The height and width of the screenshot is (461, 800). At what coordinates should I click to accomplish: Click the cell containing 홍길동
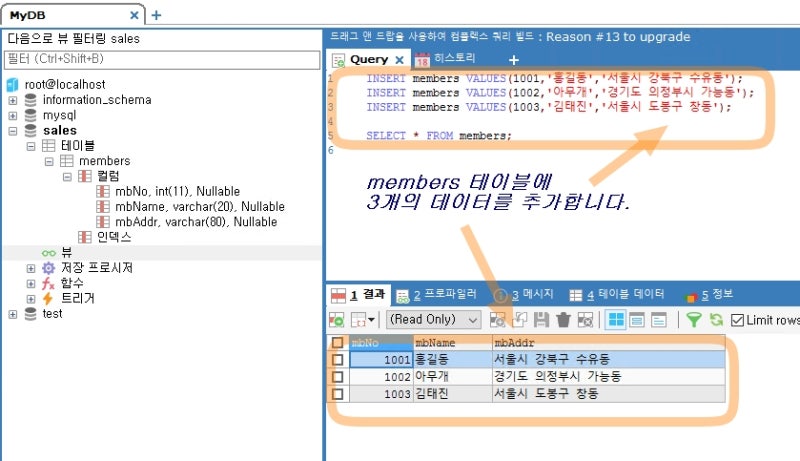(453, 360)
